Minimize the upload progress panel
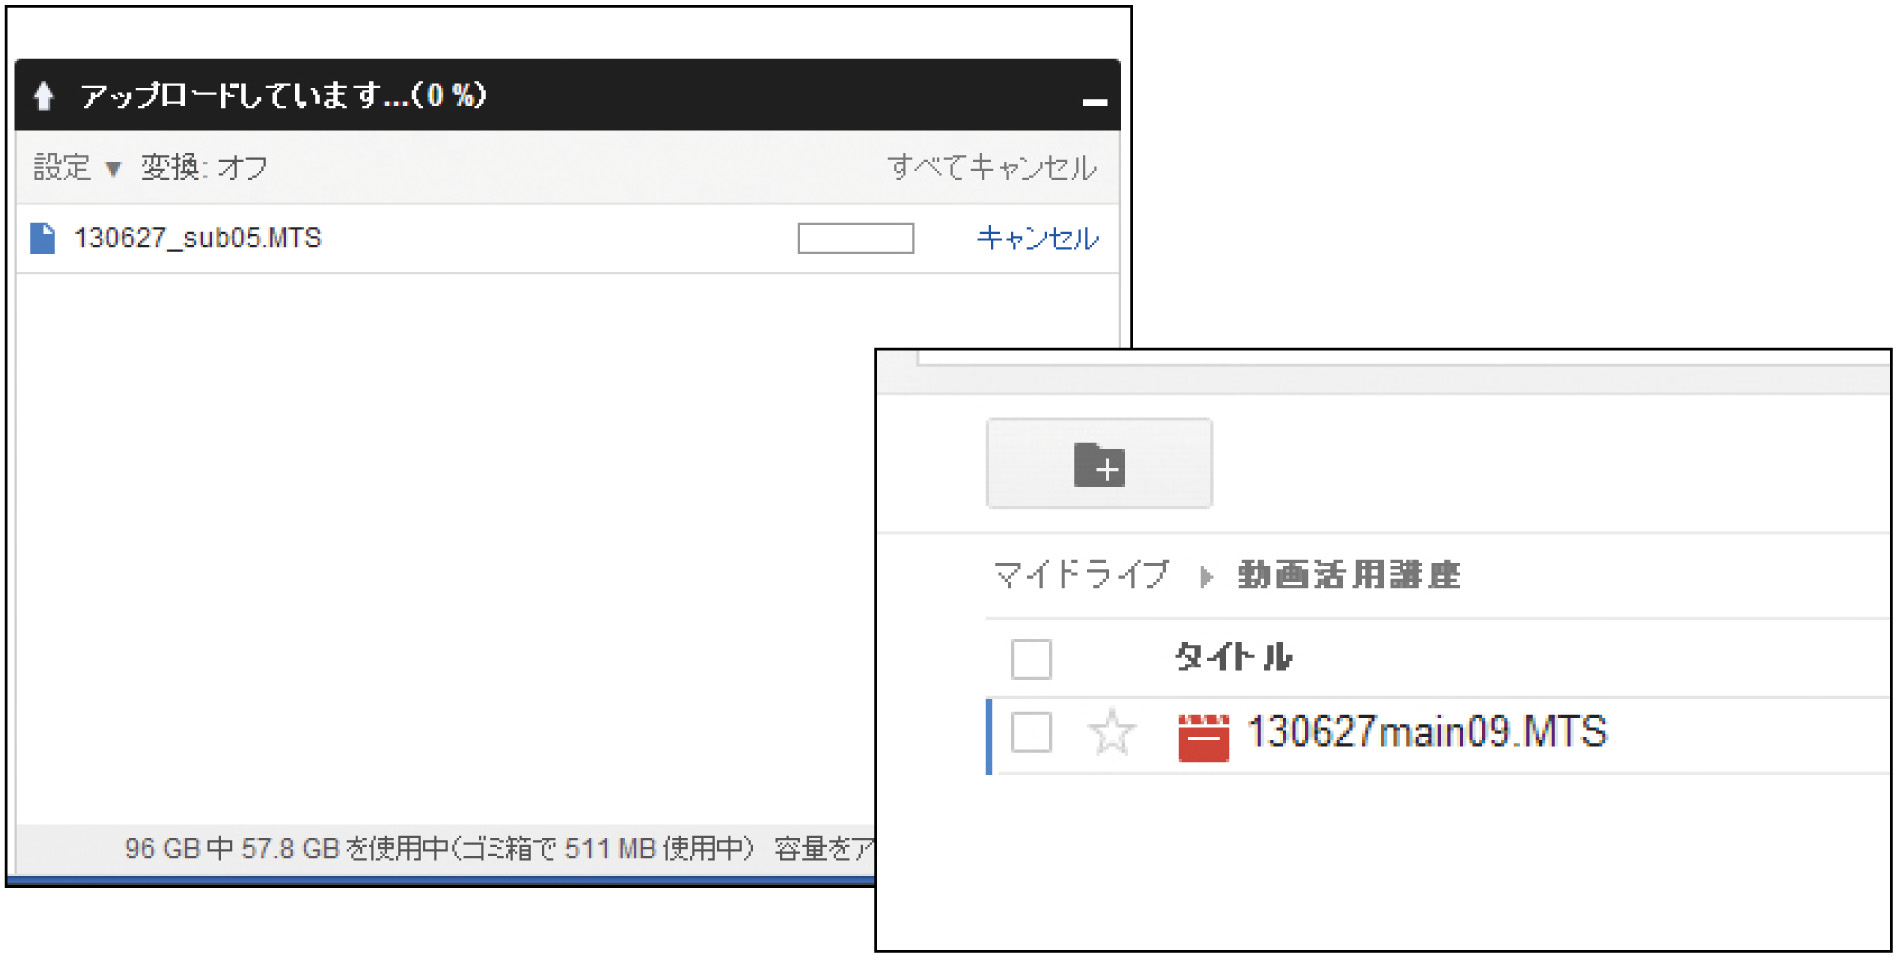Screen dimensions: 1897x957 1095,101
